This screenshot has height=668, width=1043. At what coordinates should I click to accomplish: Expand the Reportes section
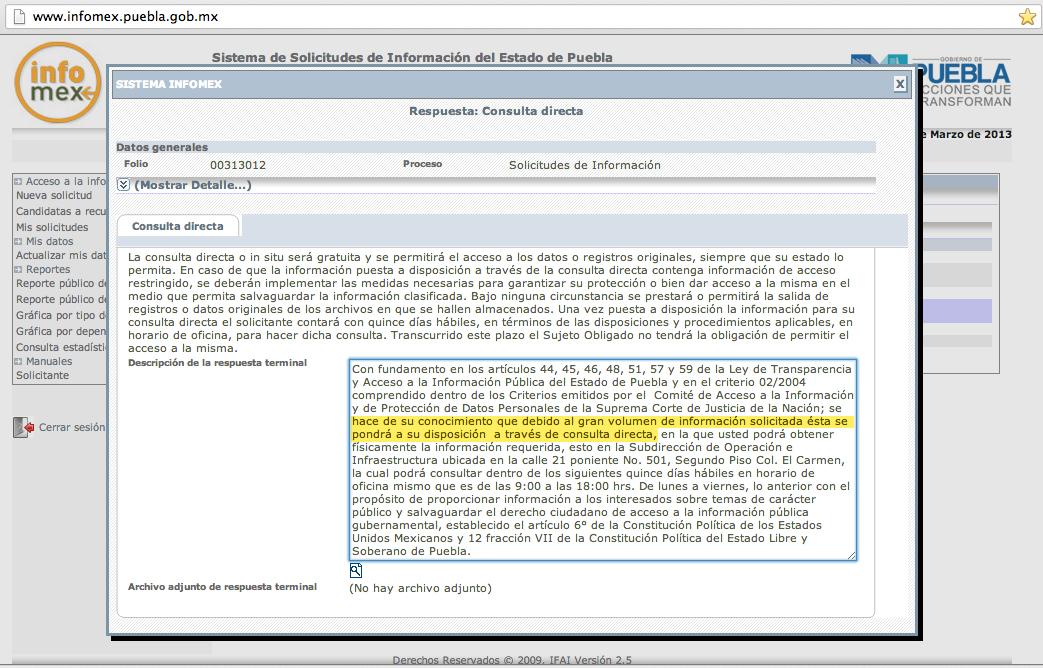click(18, 269)
